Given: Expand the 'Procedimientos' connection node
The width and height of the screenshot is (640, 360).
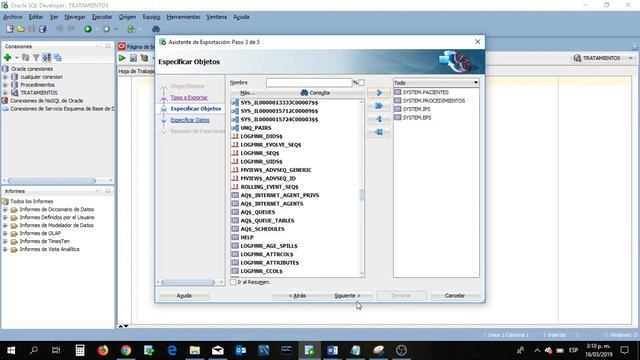Looking at the screenshot, I should click(x=5, y=85).
